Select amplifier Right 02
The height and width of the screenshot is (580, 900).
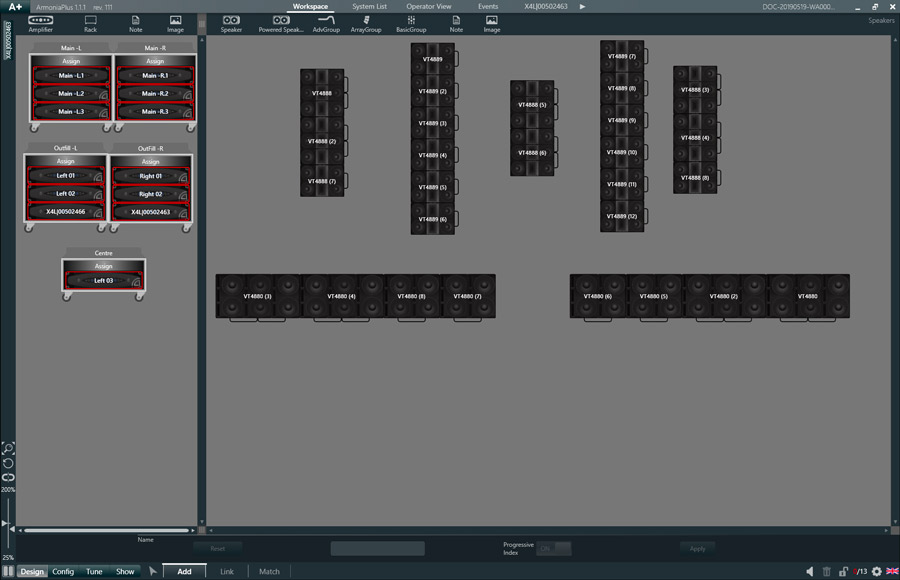150,194
